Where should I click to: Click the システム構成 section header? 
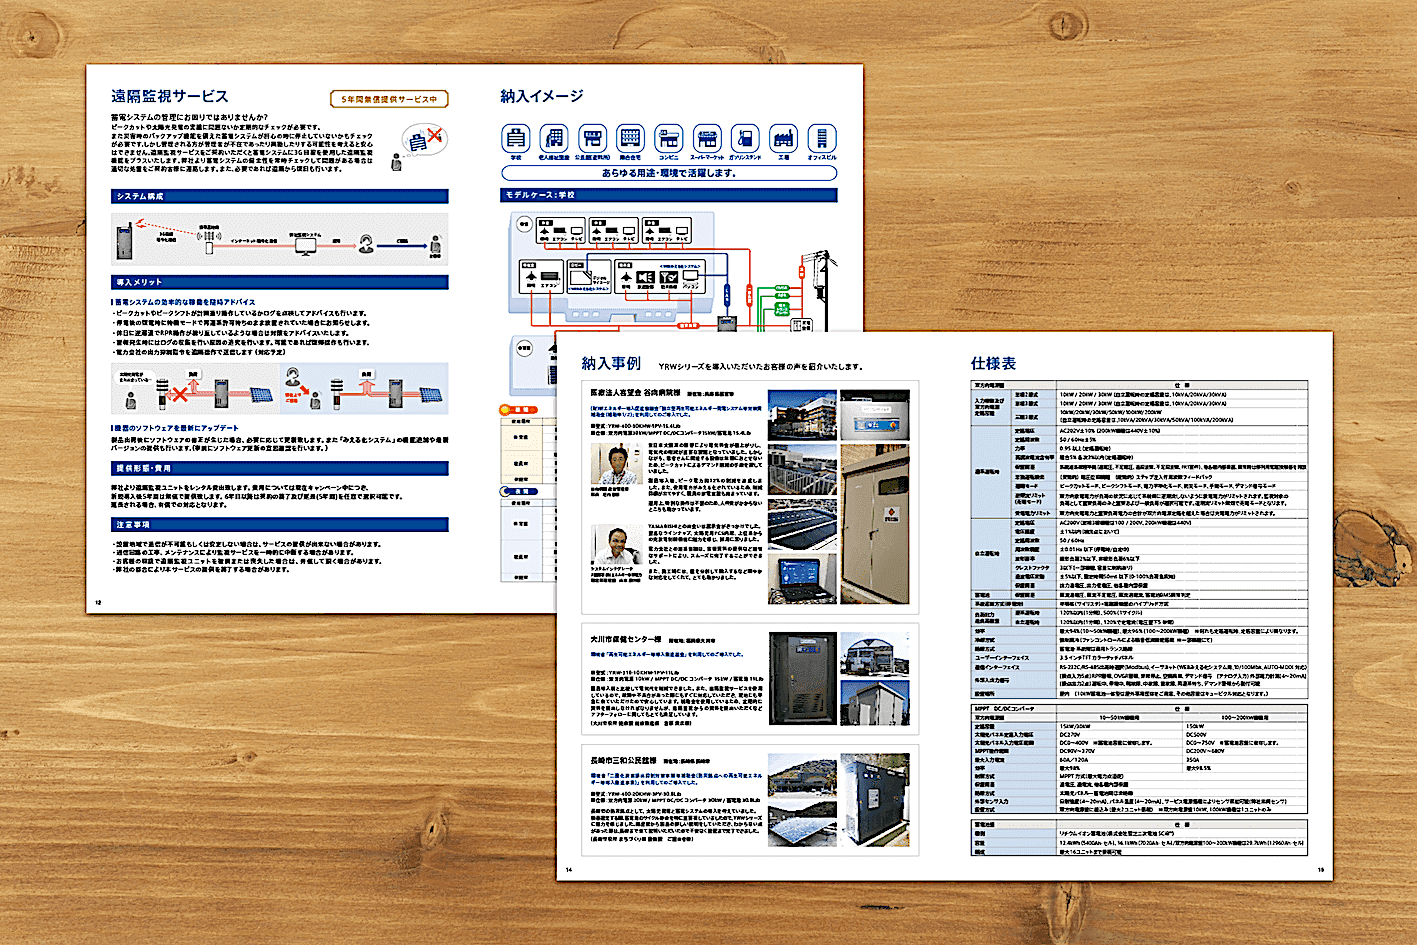pos(280,197)
